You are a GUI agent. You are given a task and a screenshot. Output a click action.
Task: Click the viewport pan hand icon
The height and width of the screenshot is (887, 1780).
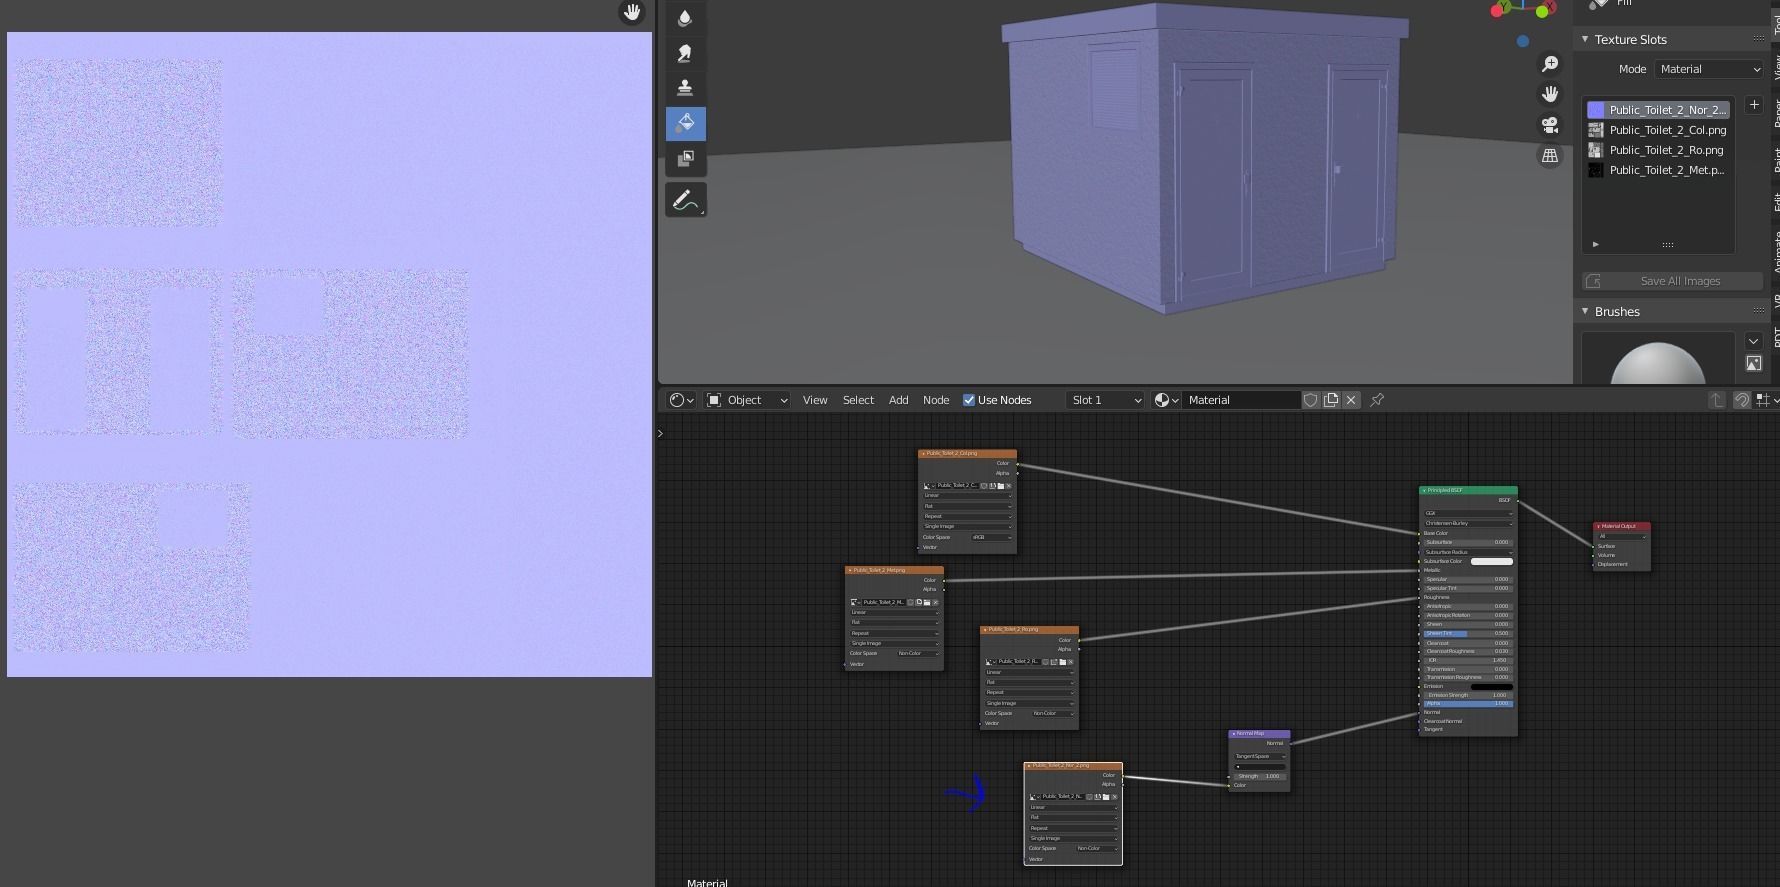point(1550,94)
